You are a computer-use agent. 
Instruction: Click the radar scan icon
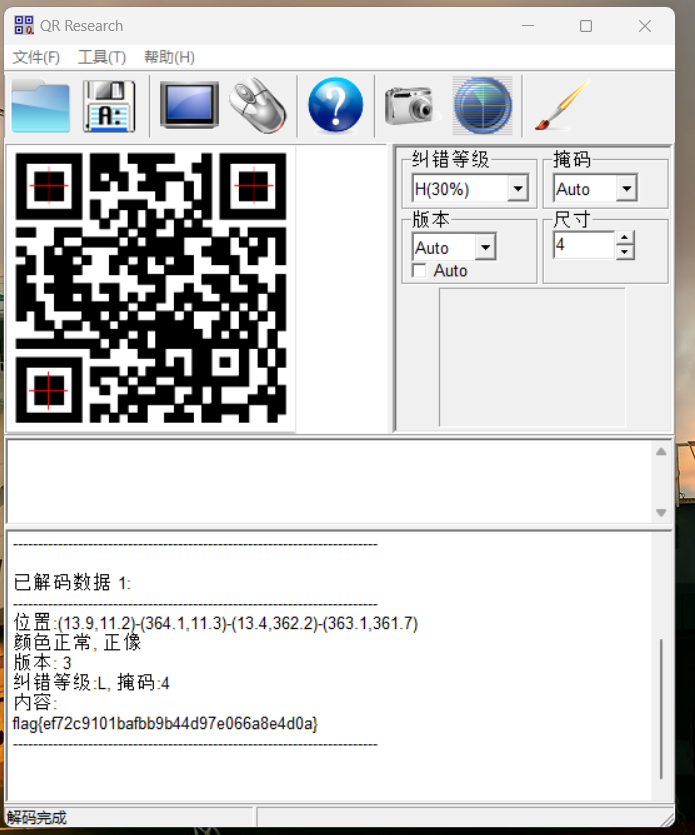coord(483,105)
